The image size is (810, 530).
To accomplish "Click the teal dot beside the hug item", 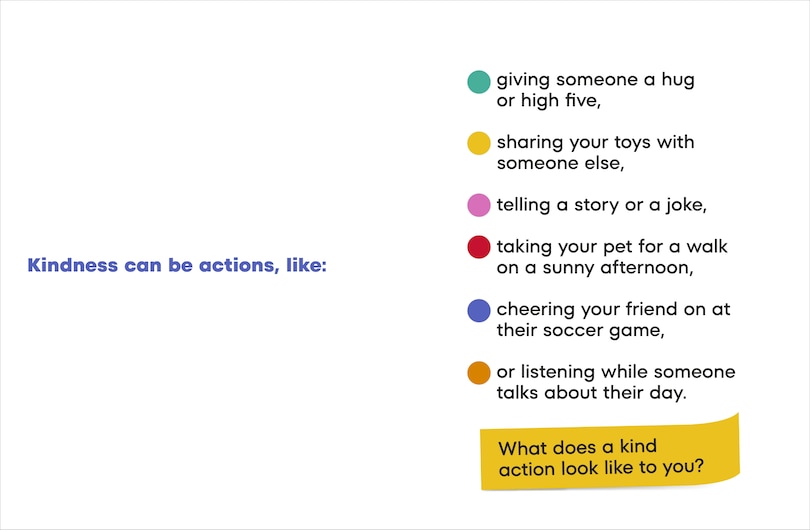I will tap(479, 81).
